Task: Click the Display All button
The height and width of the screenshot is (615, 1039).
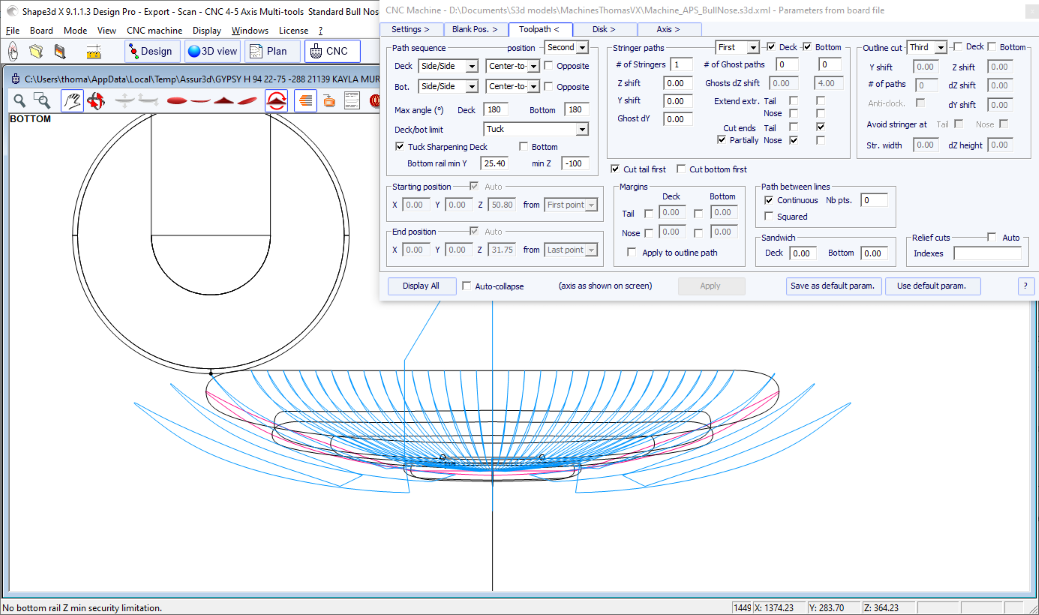Action: [421, 286]
